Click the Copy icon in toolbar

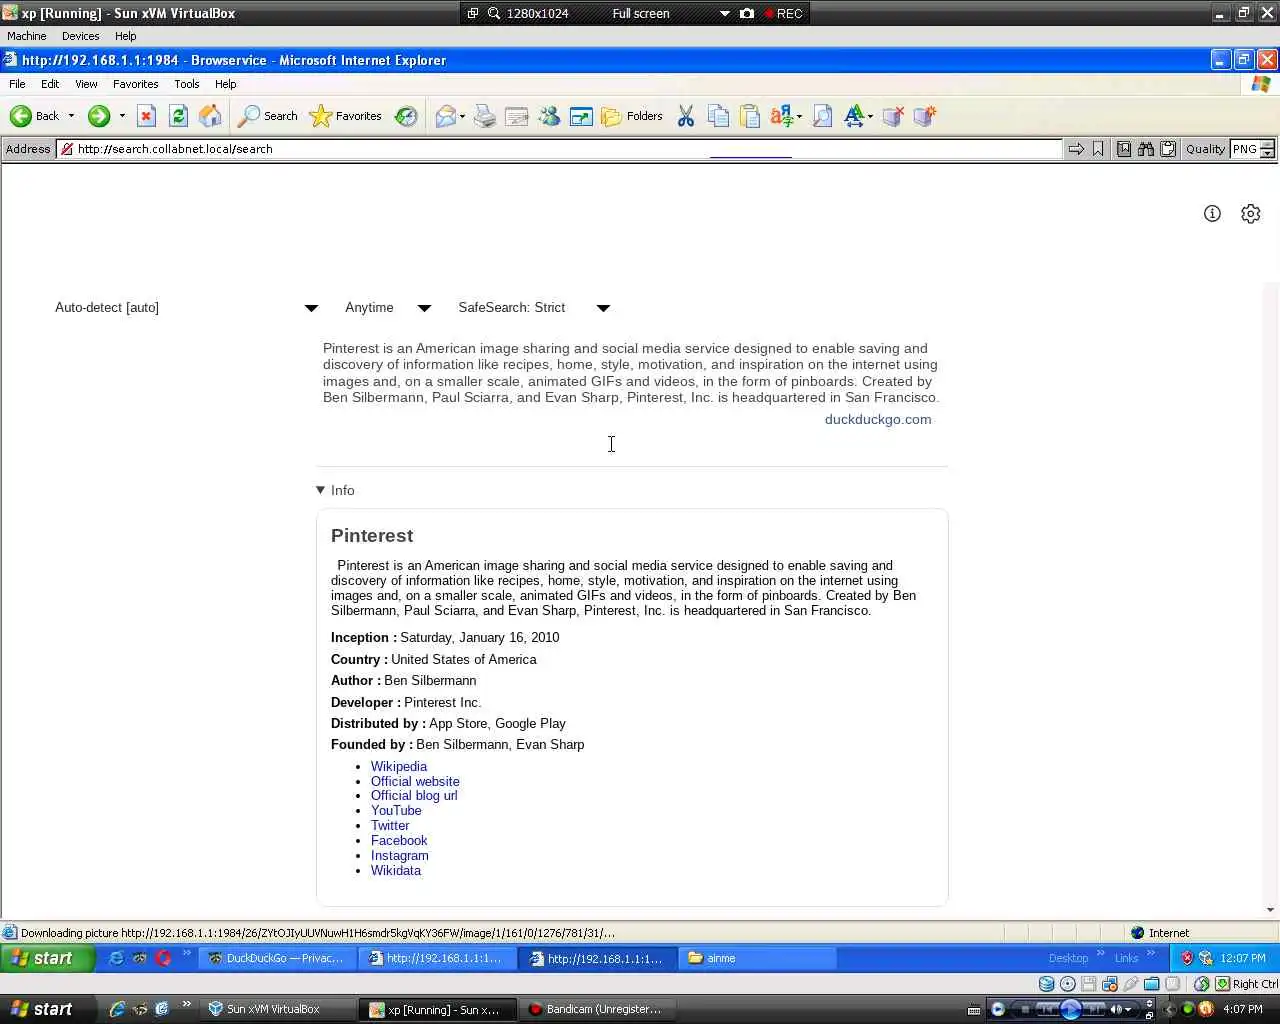pyautogui.click(x=718, y=116)
